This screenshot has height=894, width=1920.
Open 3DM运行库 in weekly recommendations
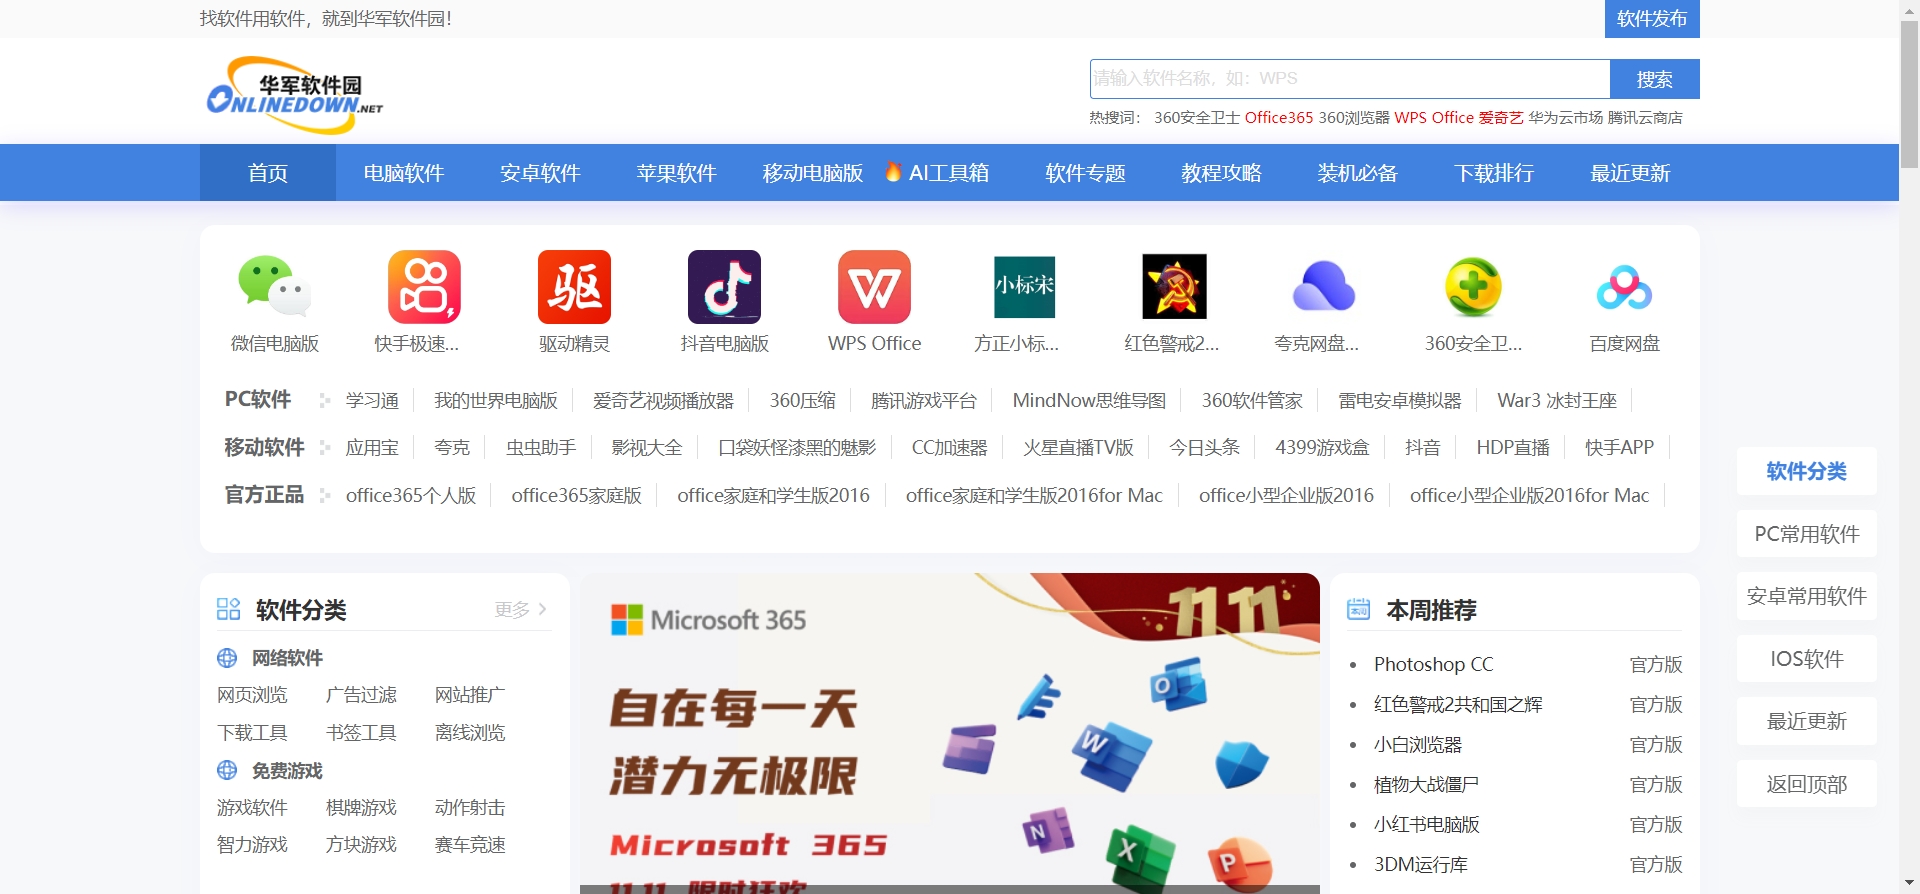(x=1420, y=865)
